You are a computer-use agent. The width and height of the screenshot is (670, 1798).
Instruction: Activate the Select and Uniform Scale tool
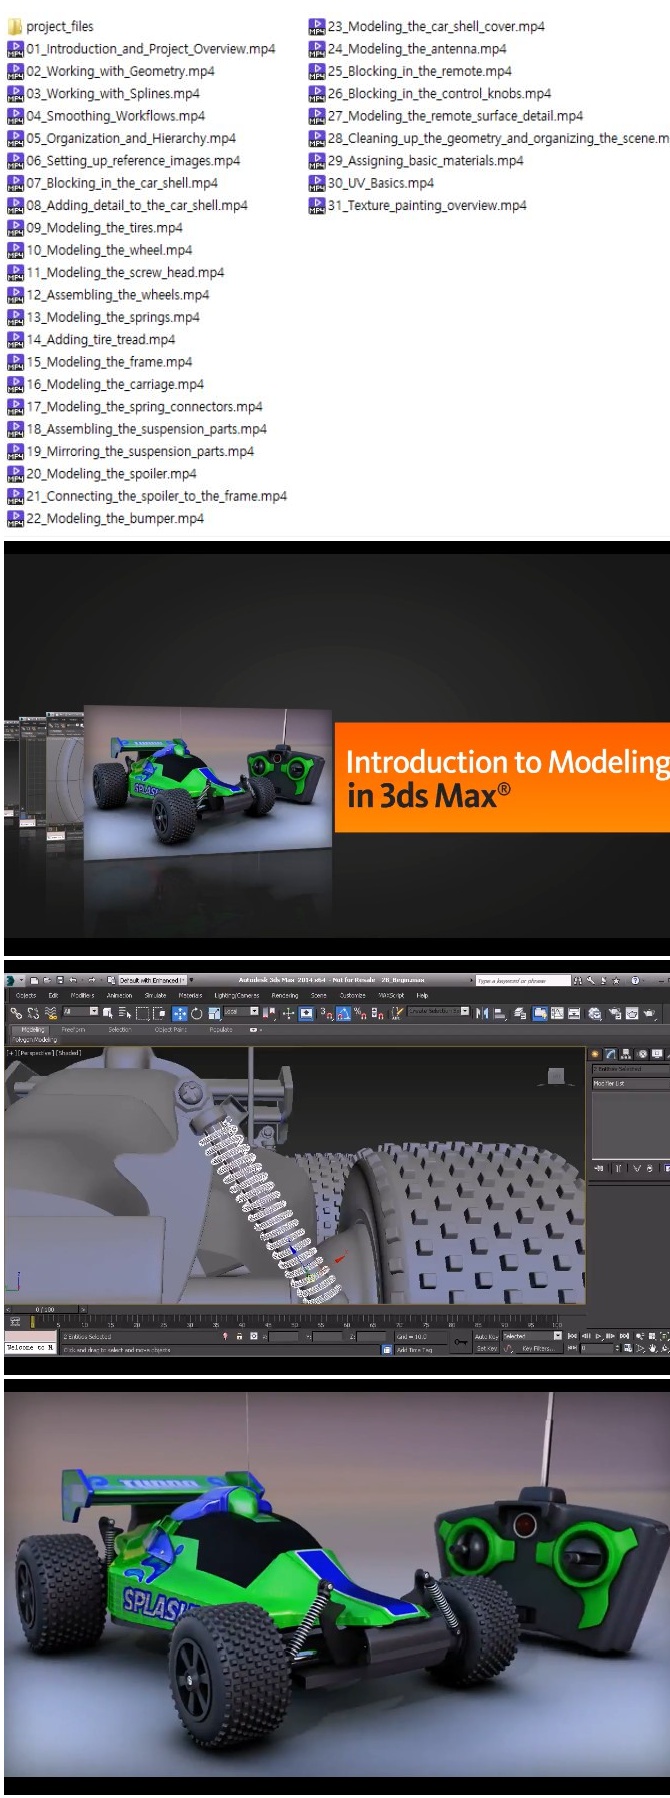tap(215, 1013)
